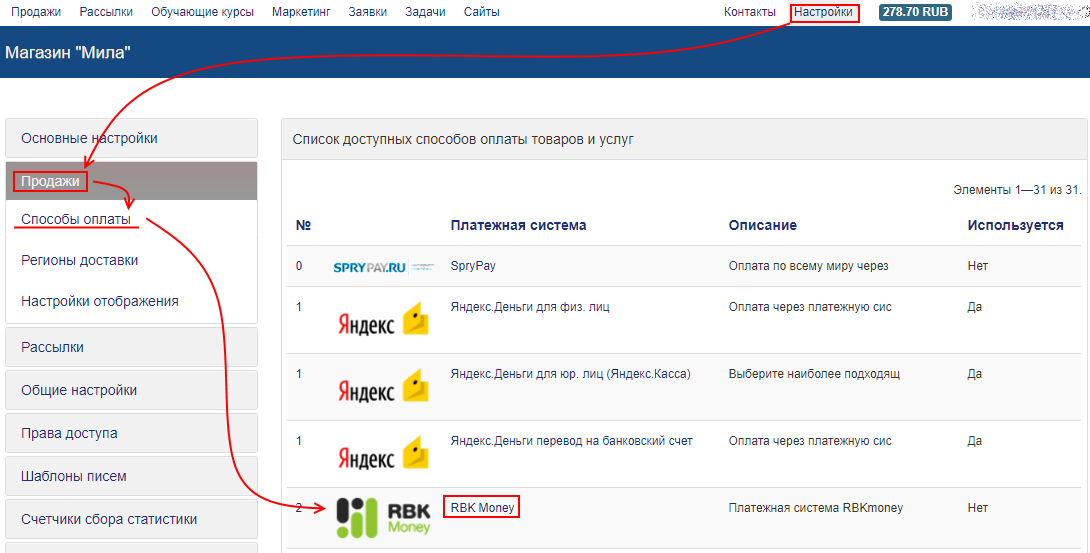Click the RBK Money logo

(x=383, y=517)
